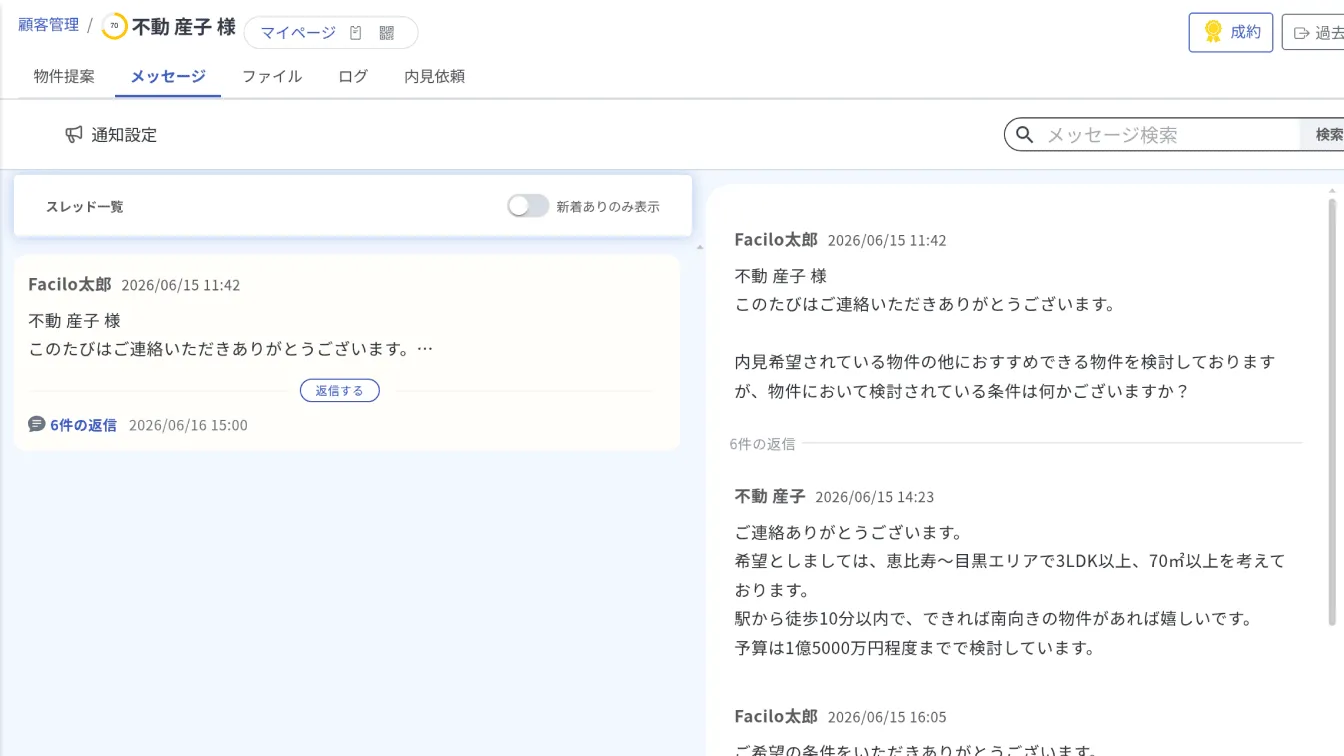Open 通知設定 notification settings
This screenshot has width=1344, height=756.
coord(111,134)
